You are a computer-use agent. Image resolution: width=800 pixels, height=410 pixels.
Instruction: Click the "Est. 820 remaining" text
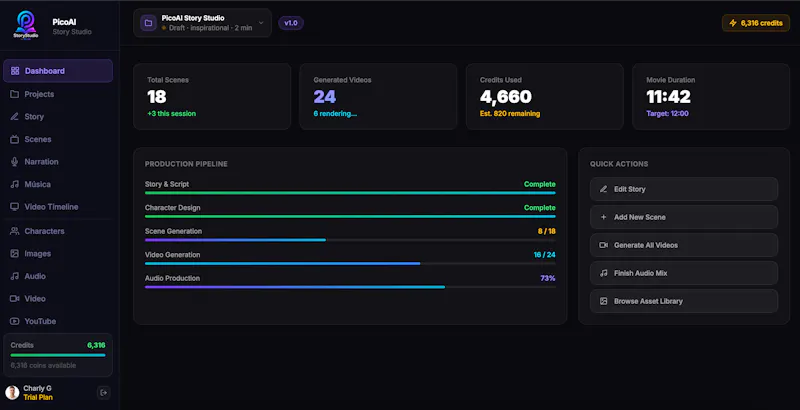click(x=510, y=114)
